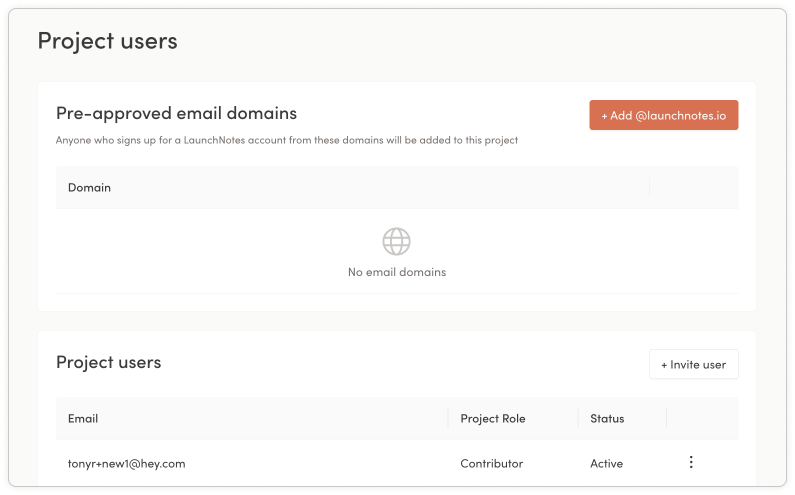Click the globe icon above No email domains
Screen dimensions: 795x495
tap(397, 241)
